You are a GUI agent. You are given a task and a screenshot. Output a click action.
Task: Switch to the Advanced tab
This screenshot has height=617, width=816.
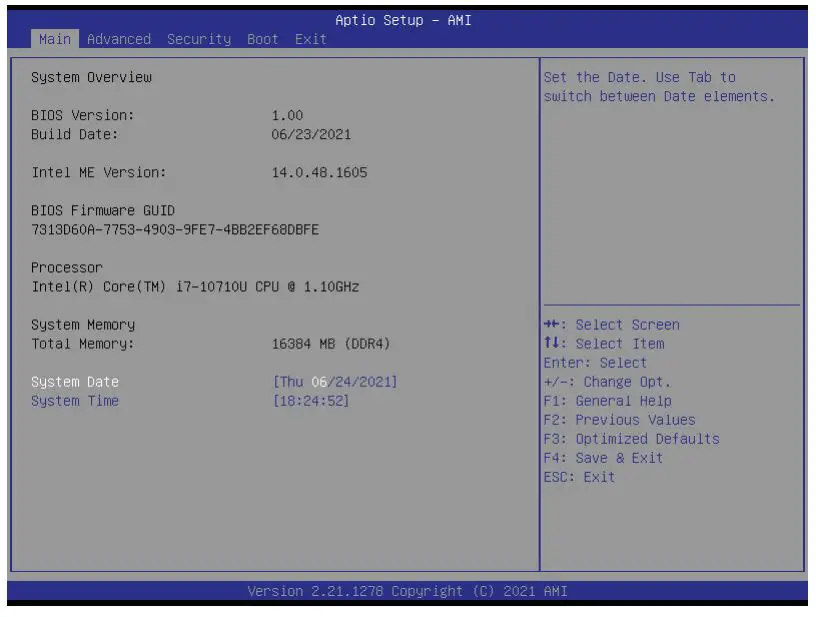click(119, 39)
